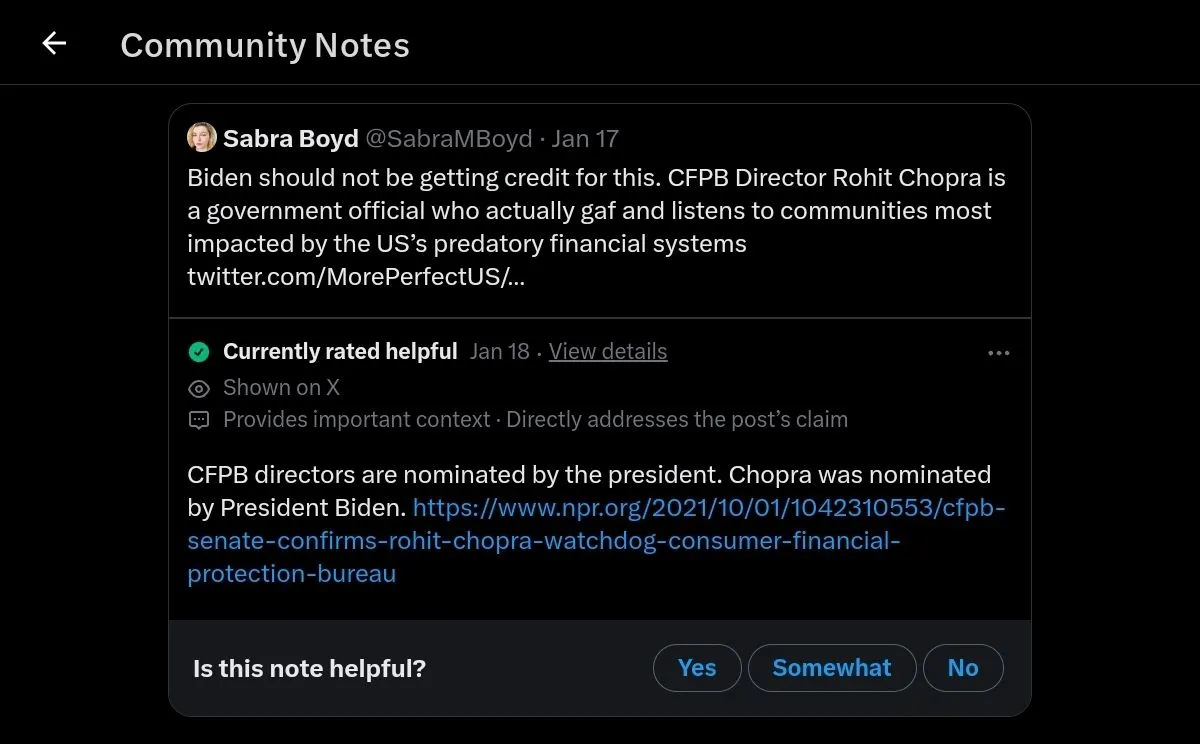
Task: Select the Somewhat helpfulness rating
Action: point(831,667)
